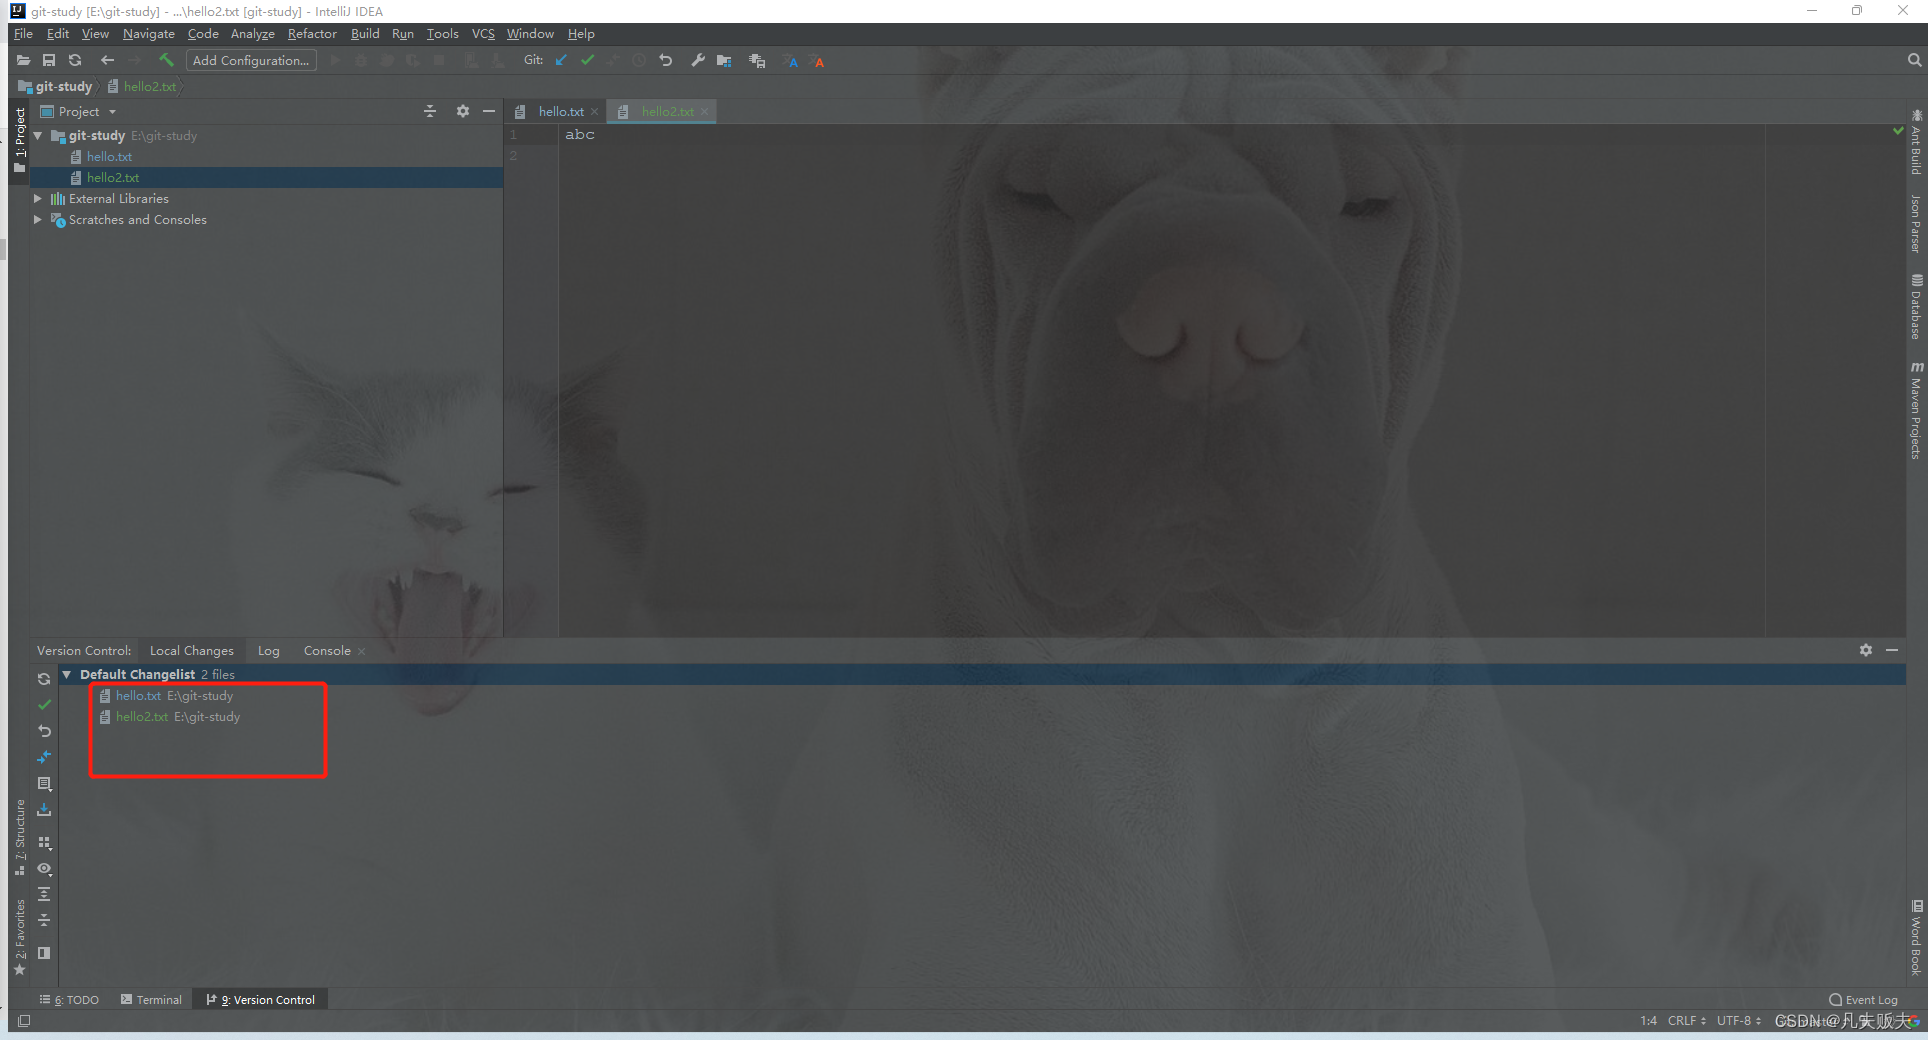Screen dimensions: 1928x1040
Task: Open the Event Log
Action: click(1863, 1000)
